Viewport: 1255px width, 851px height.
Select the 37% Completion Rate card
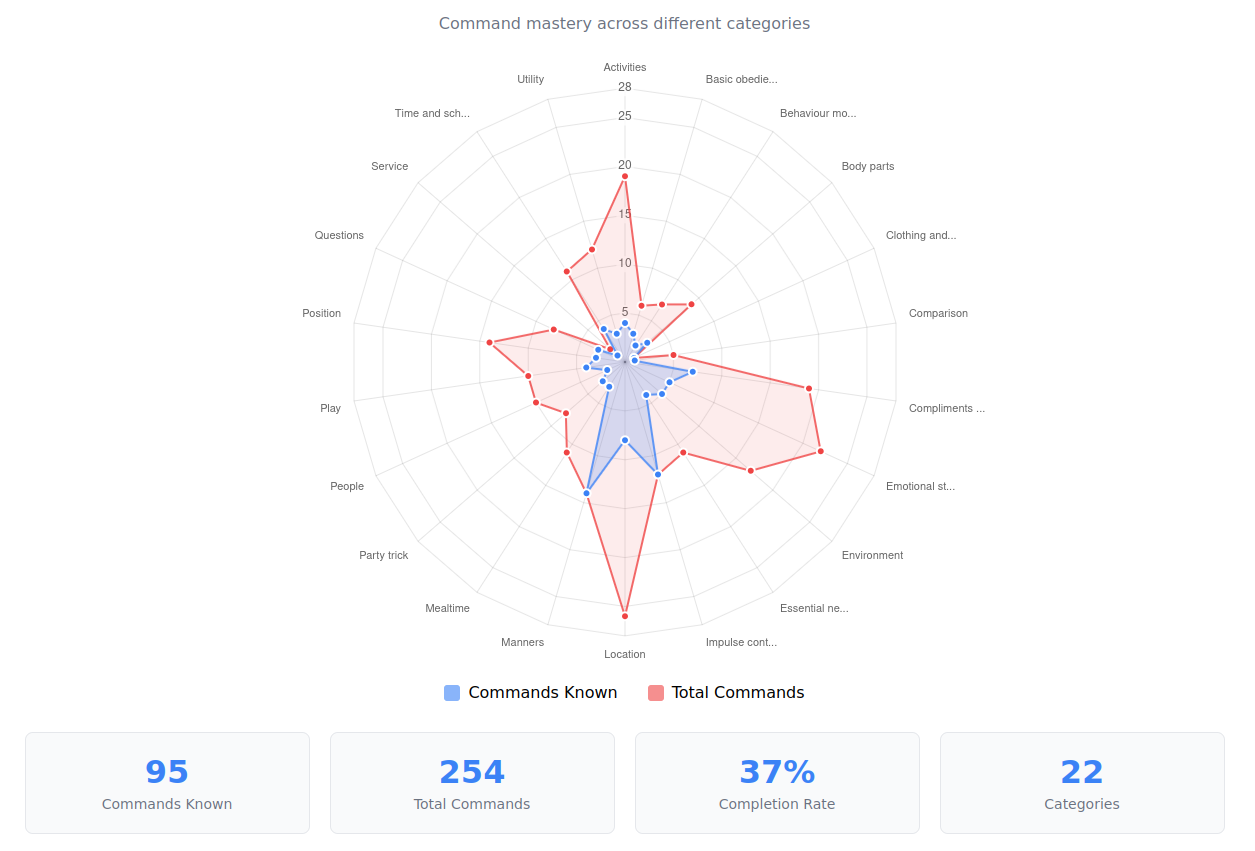point(777,783)
